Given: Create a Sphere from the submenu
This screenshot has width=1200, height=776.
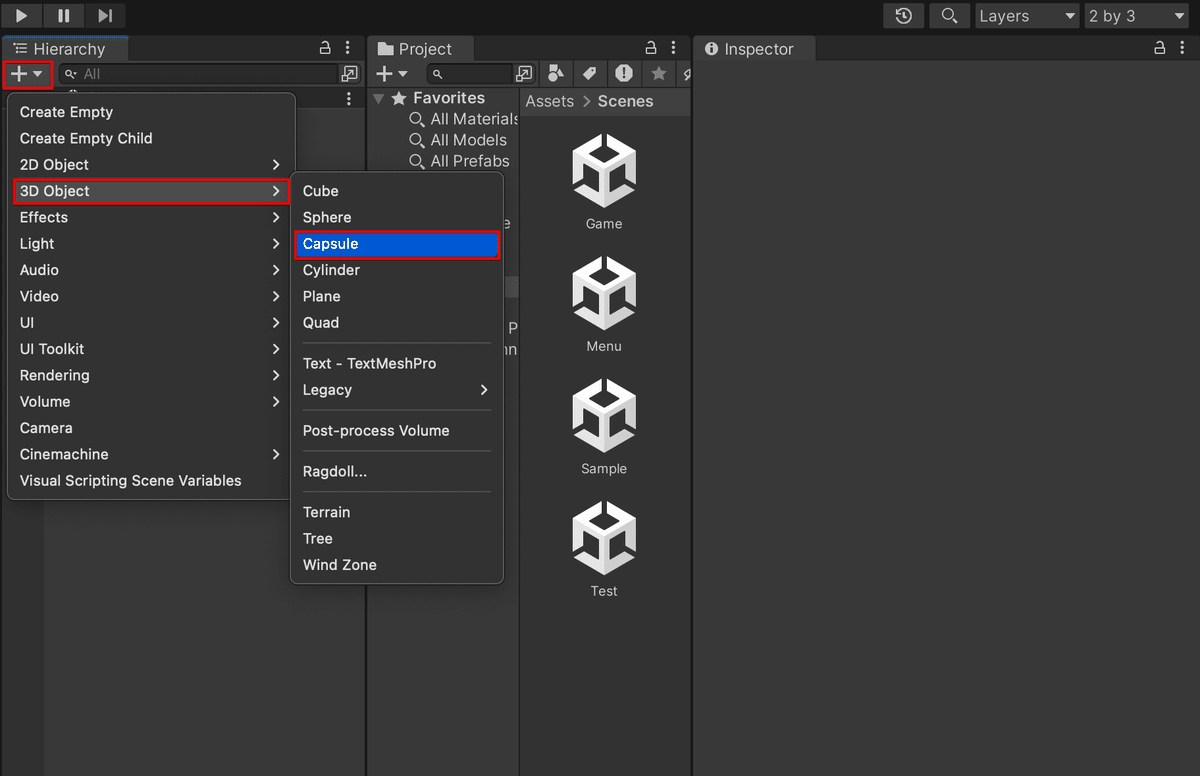Looking at the screenshot, I should [397, 217].
